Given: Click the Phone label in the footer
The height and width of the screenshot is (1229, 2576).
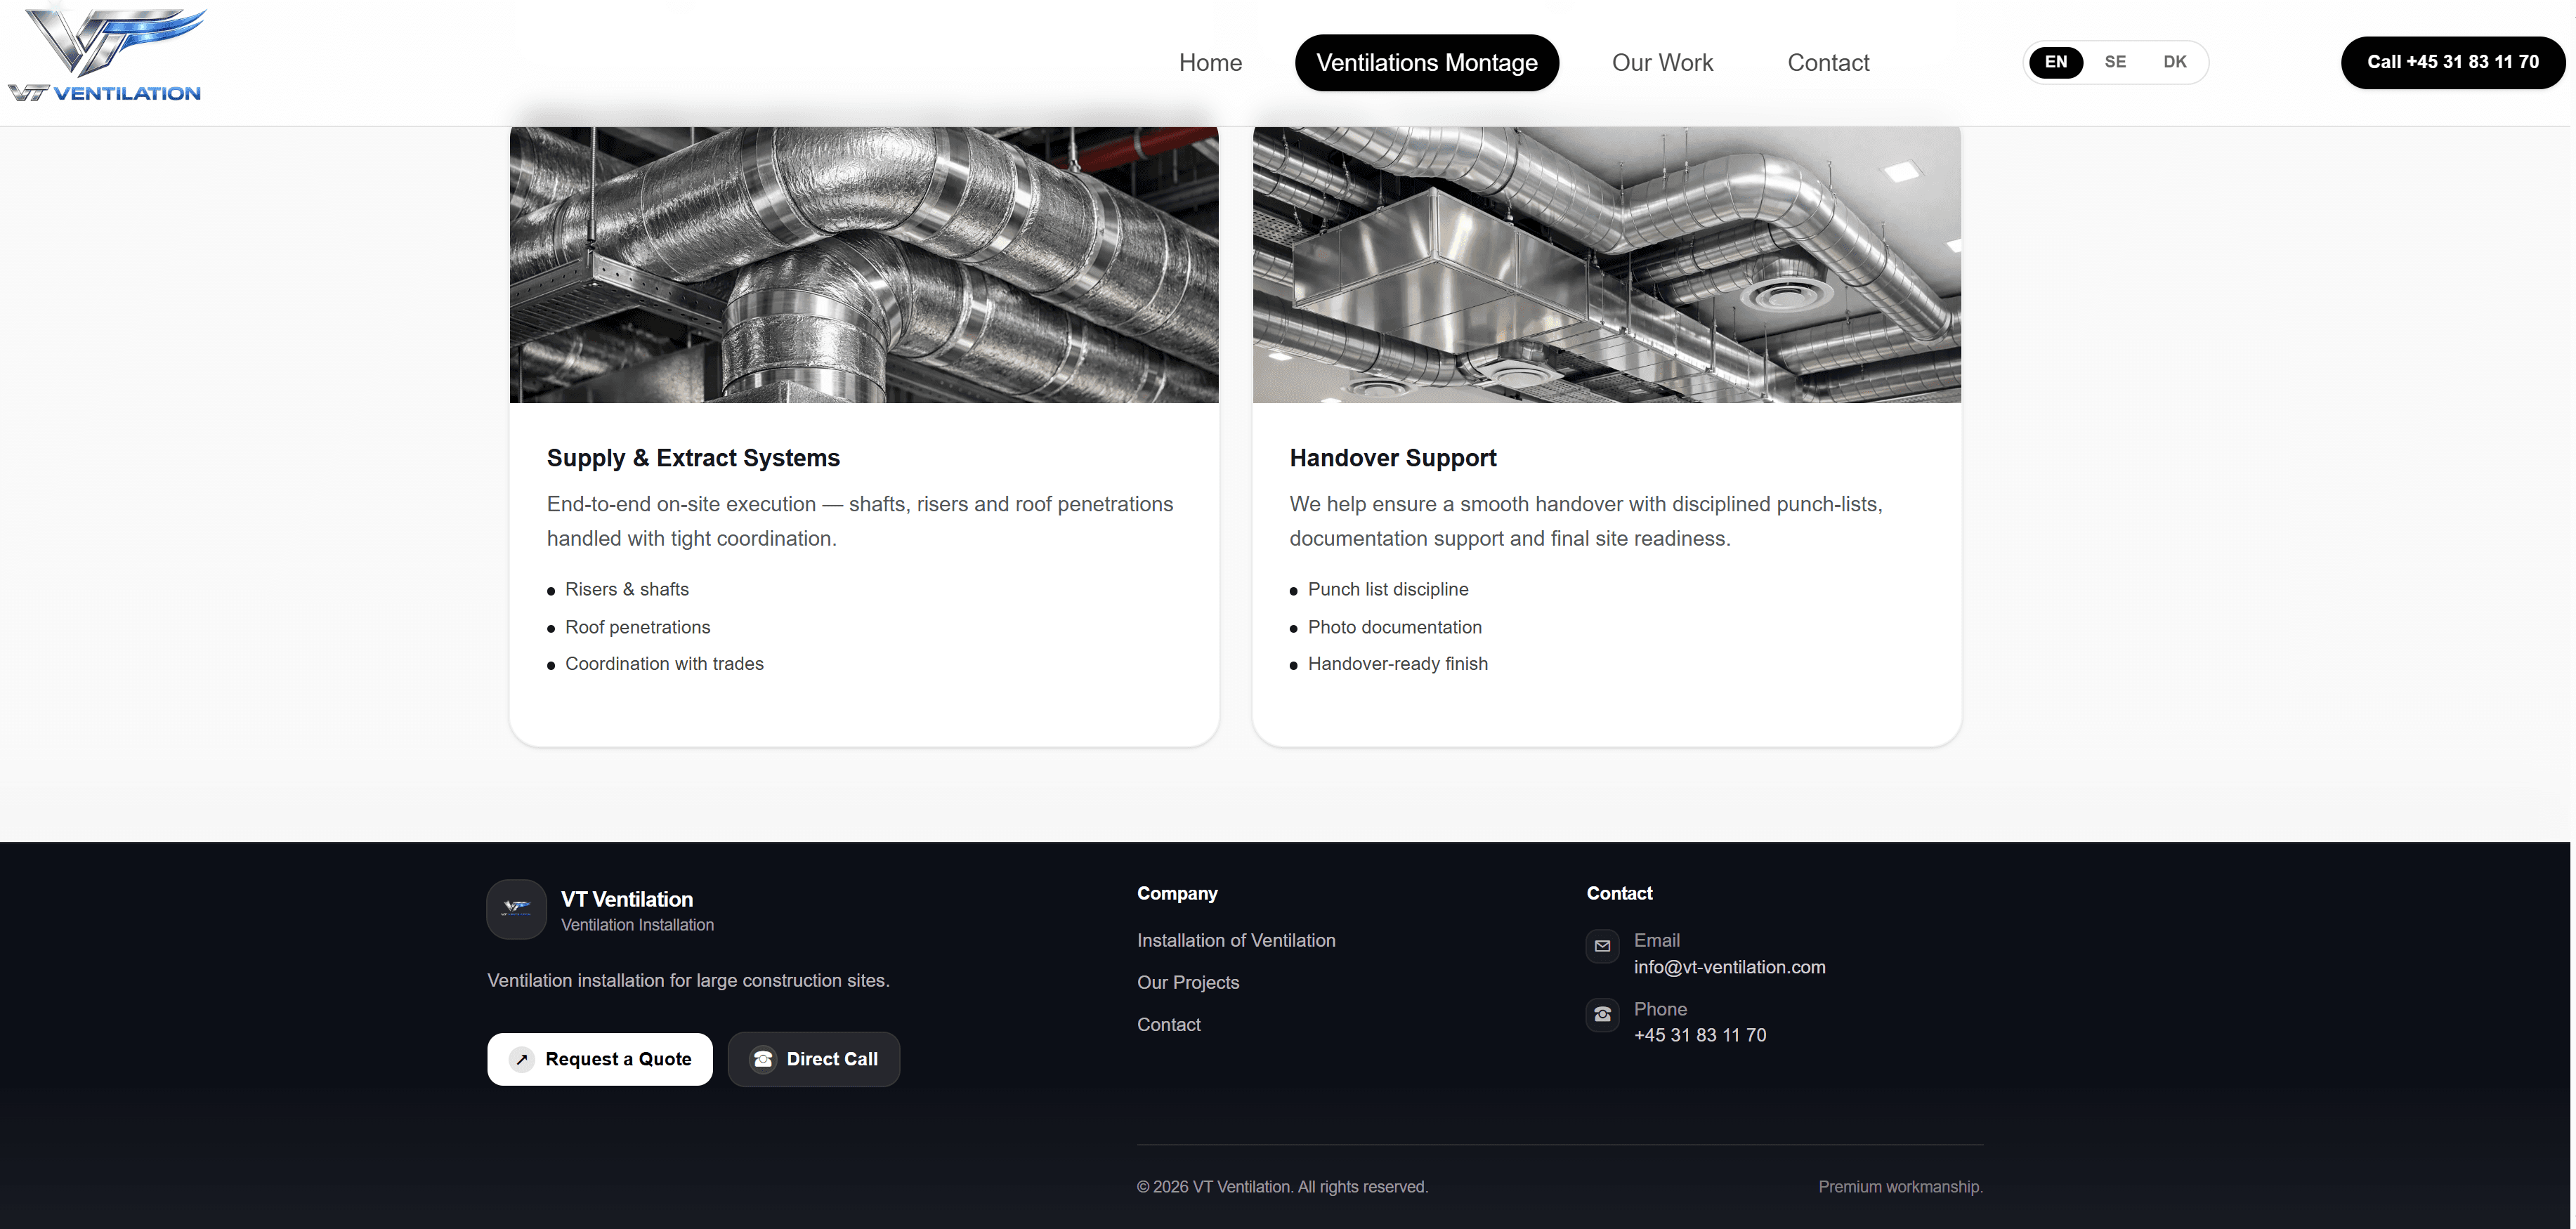Looking at the screenshot, I should [x=1660, y=1009].
